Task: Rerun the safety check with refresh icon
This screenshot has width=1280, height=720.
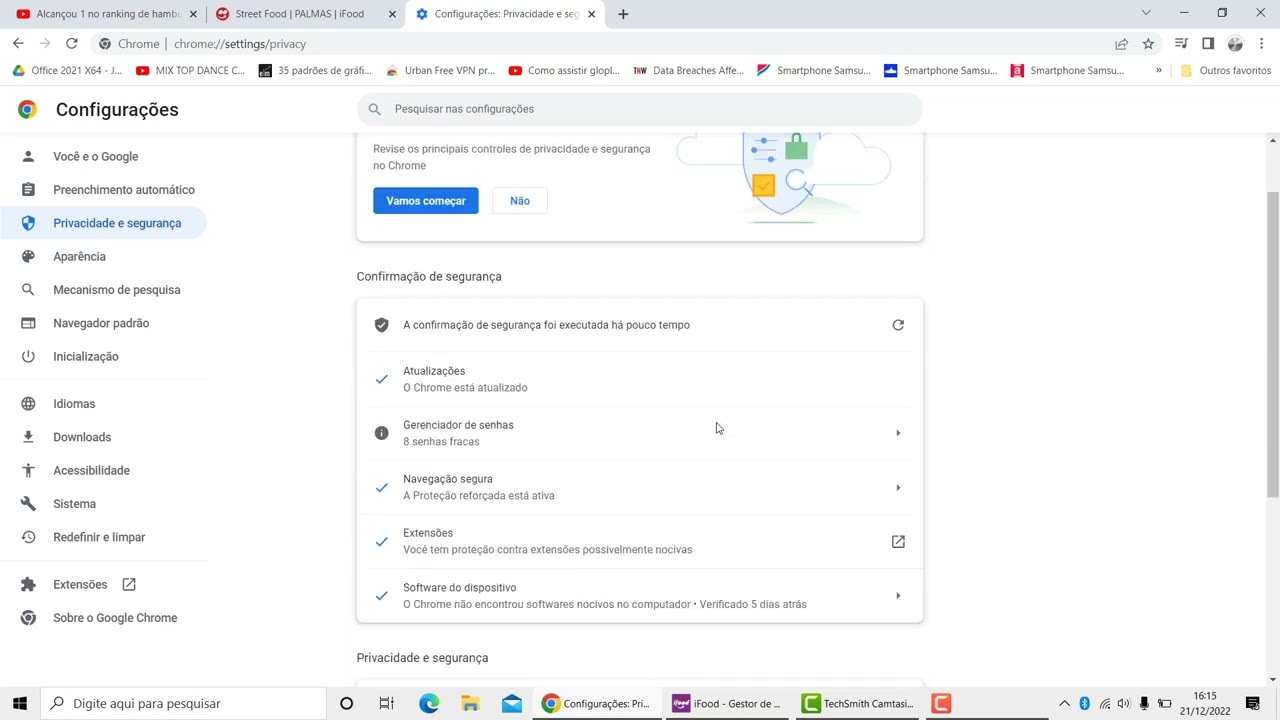Action: point(898,325)
